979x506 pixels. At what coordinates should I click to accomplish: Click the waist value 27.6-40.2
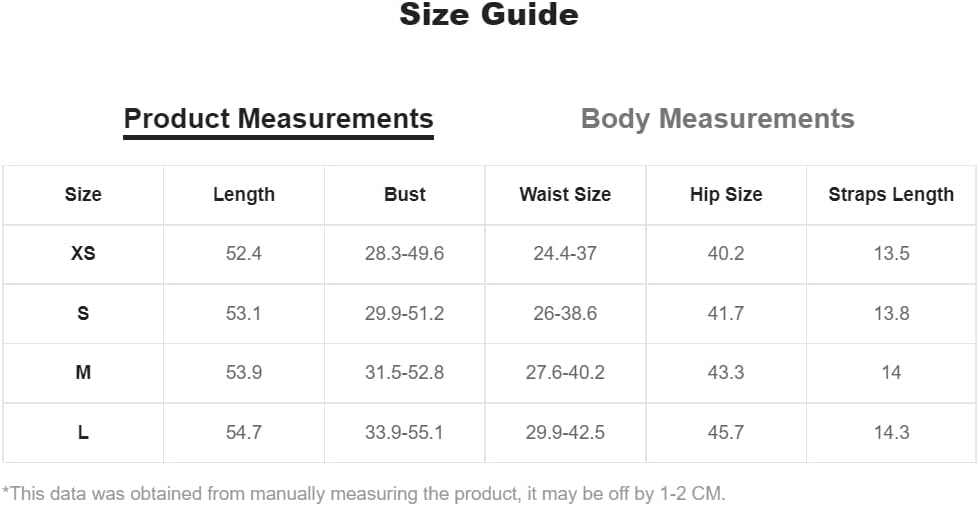pyautogui.click(x=565, y=373)
